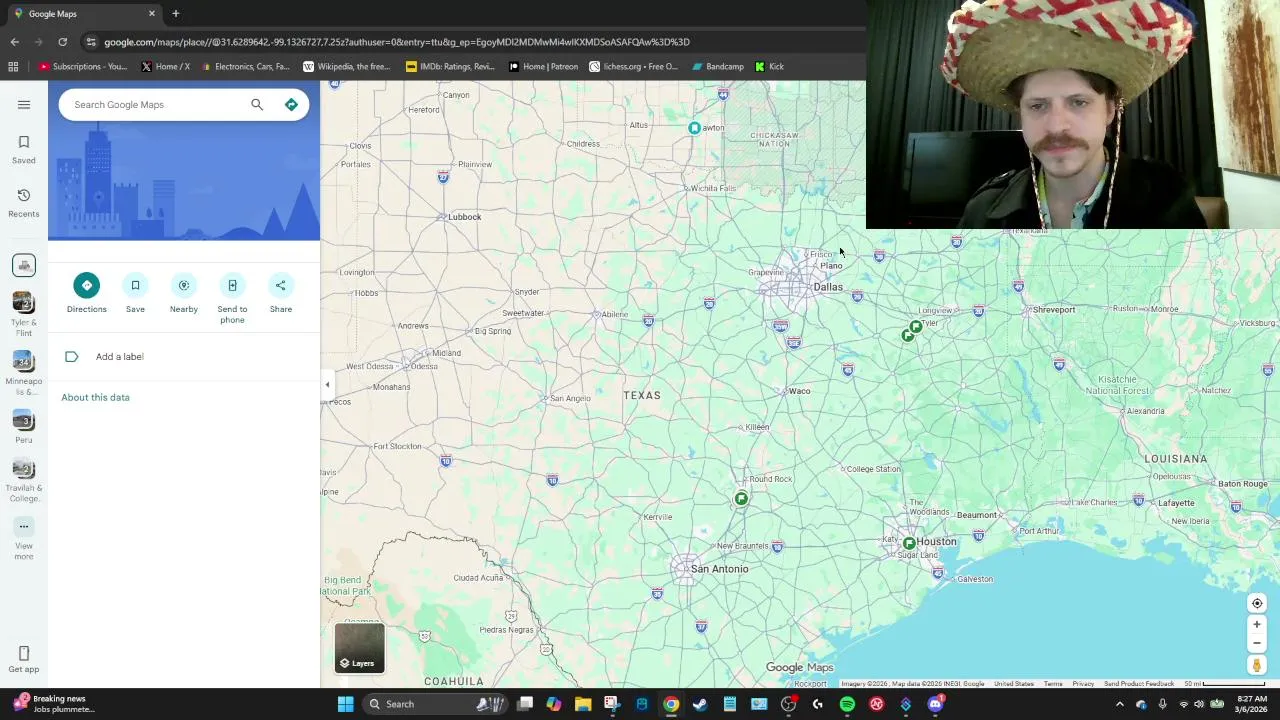Open Spotify from the taskbar
Image resolution: width=1280 pixels, height=720 pixels.
[x=847, y=704]
